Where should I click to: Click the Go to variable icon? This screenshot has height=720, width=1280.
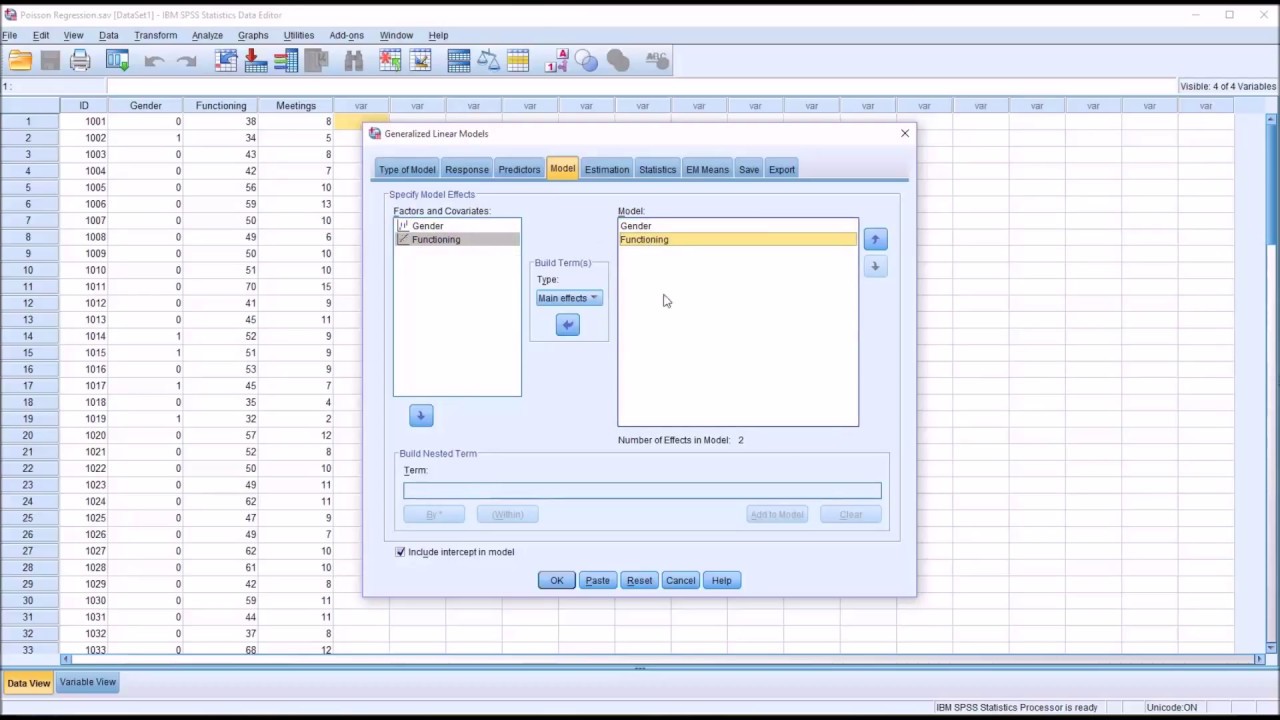click(x=256, y=61)
